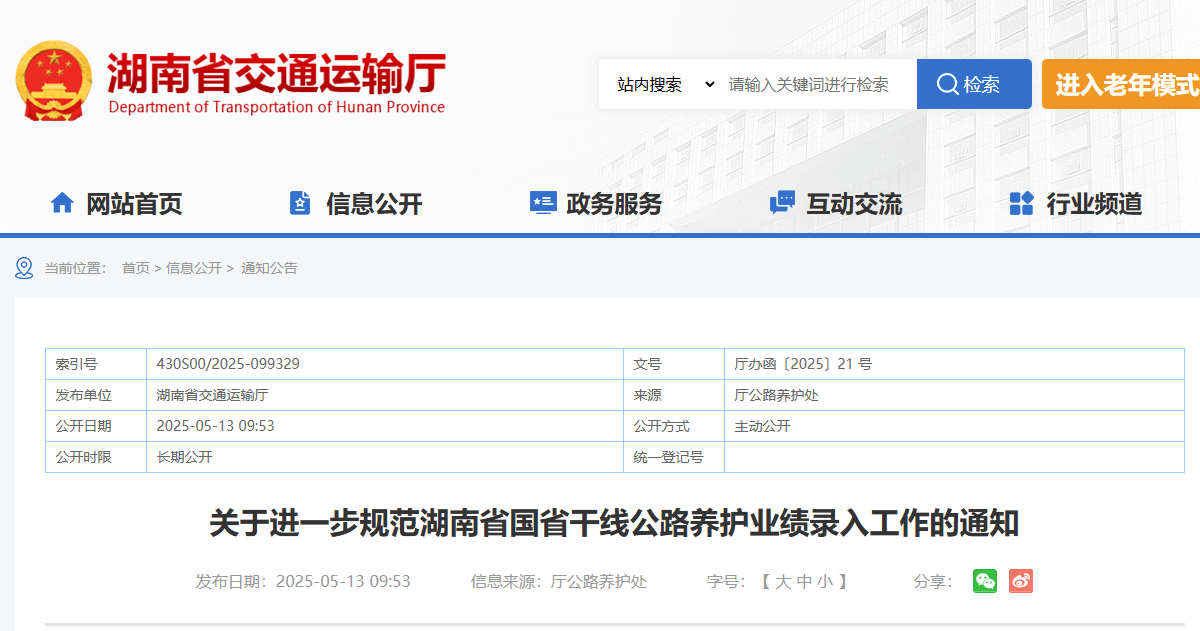The width and height of the screenshot is (1200, 631).
Task: Open the 站内搜索 scope dropdown
Action: (x=665, y=85)
